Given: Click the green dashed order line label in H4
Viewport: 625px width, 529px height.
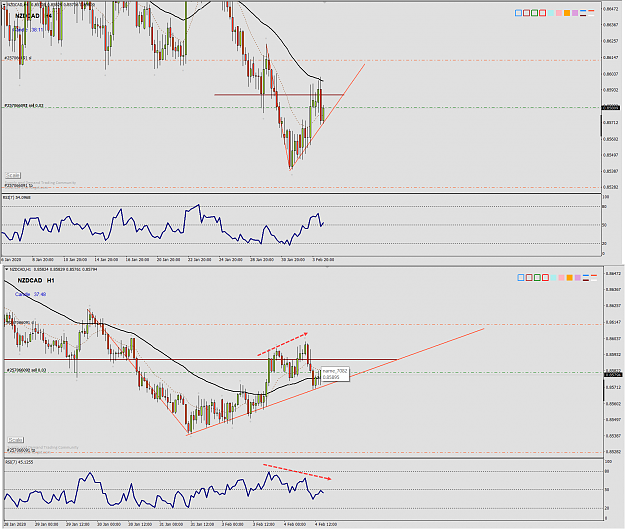Looking at the screenshot, I should coord(24,106).
